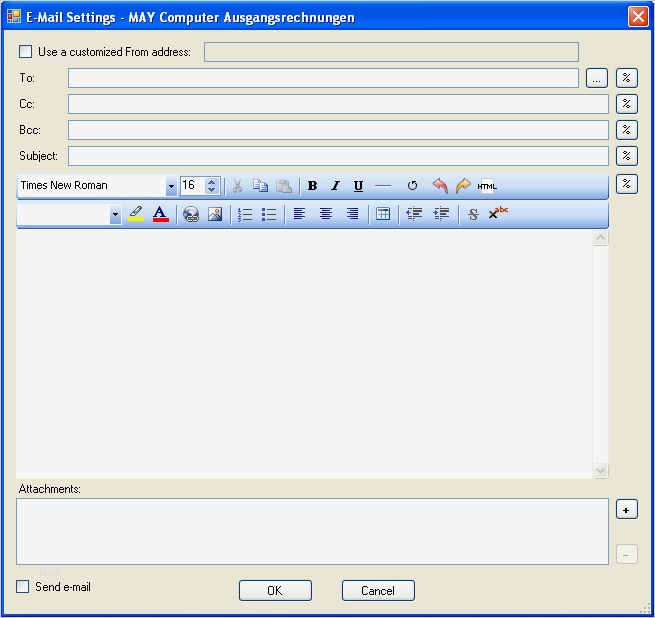Viewport: 655px width, 618px height.
Task: Insert a variable into the Subject field
Action: point(627,156)
